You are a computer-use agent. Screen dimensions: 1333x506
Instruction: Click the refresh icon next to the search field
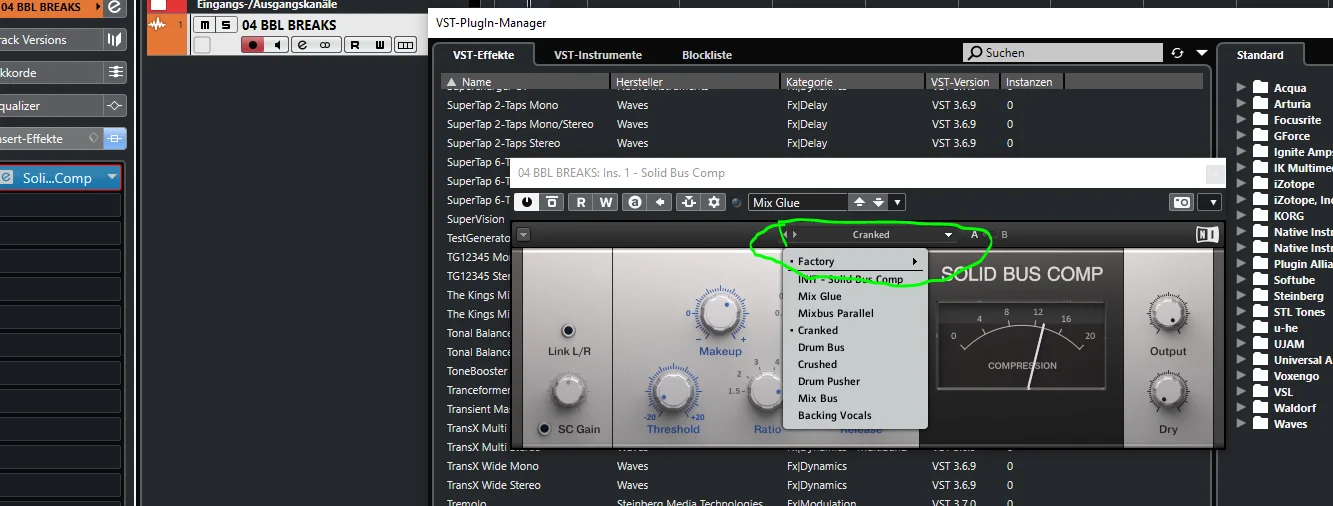tap(1178, 53)
